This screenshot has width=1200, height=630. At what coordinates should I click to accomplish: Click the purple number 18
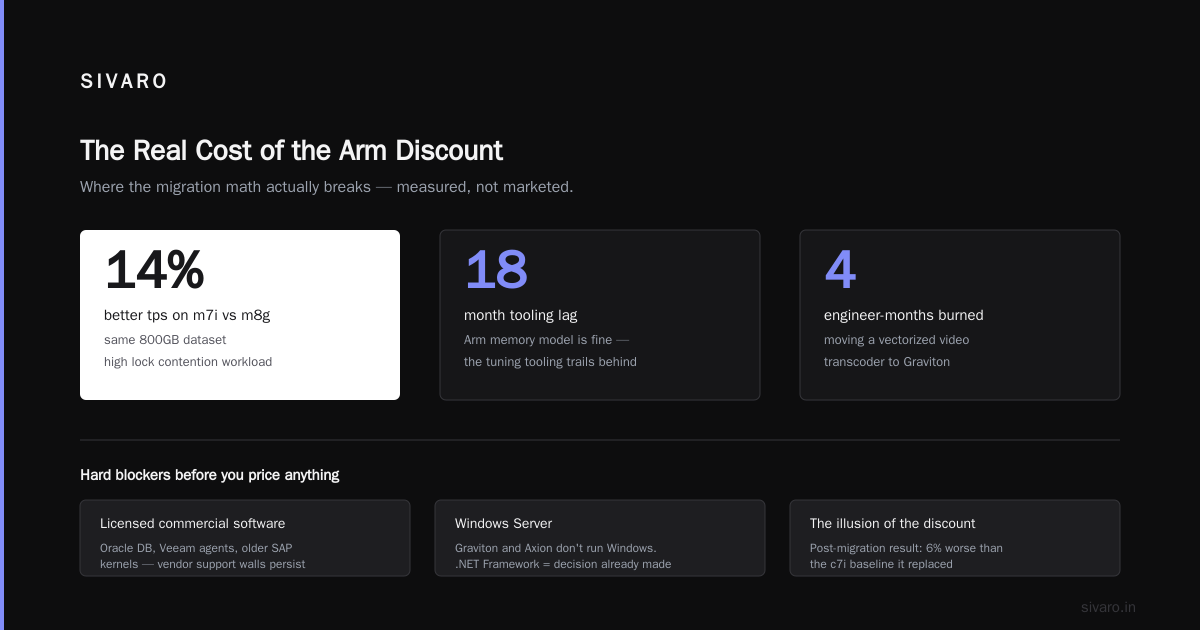(x=496, y=270)
